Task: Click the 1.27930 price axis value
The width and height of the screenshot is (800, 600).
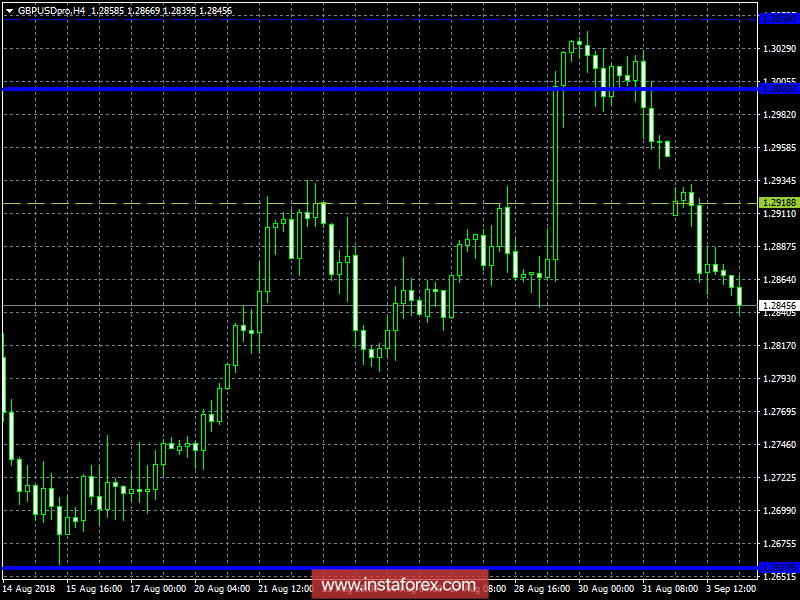Action: coord(780,379)
